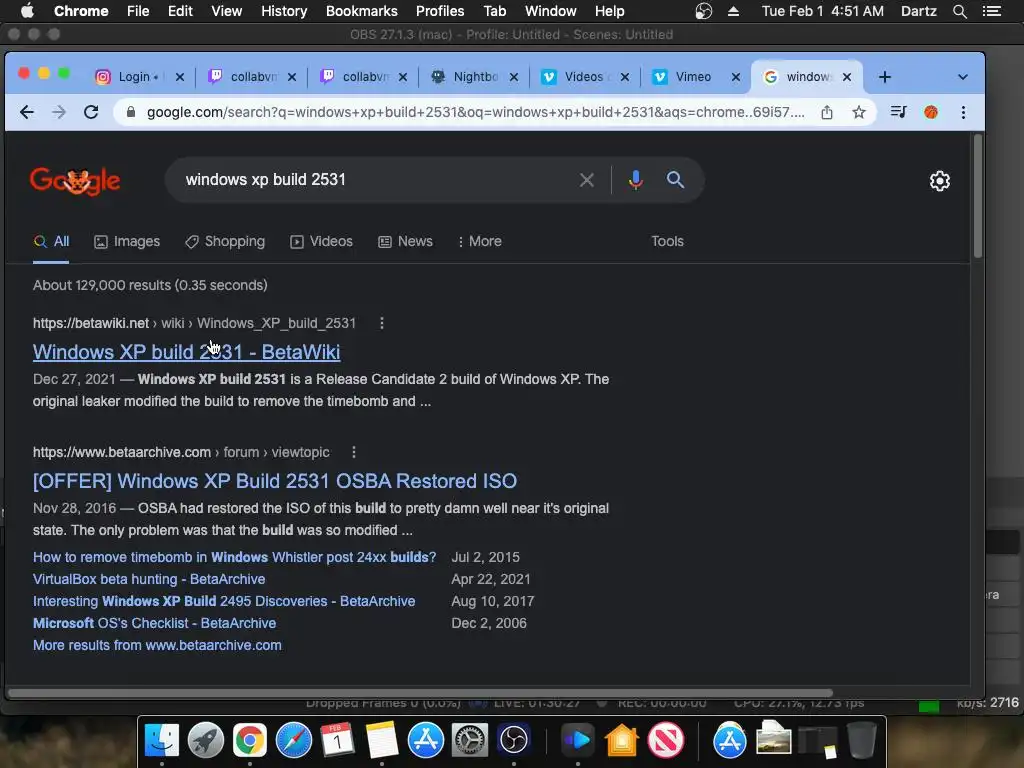Open the View menu in the menu bar
The width and height of the screenshot is (1024, 768).
pos(226,11)
